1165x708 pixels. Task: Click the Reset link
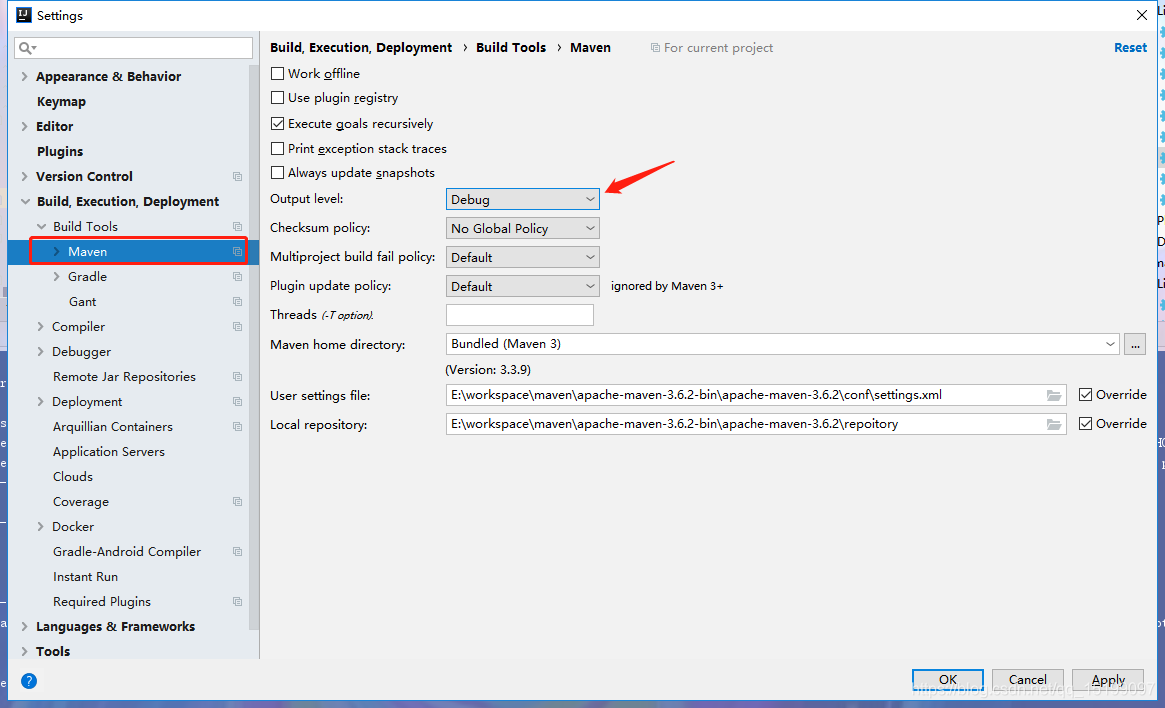tap(1130, 48)
